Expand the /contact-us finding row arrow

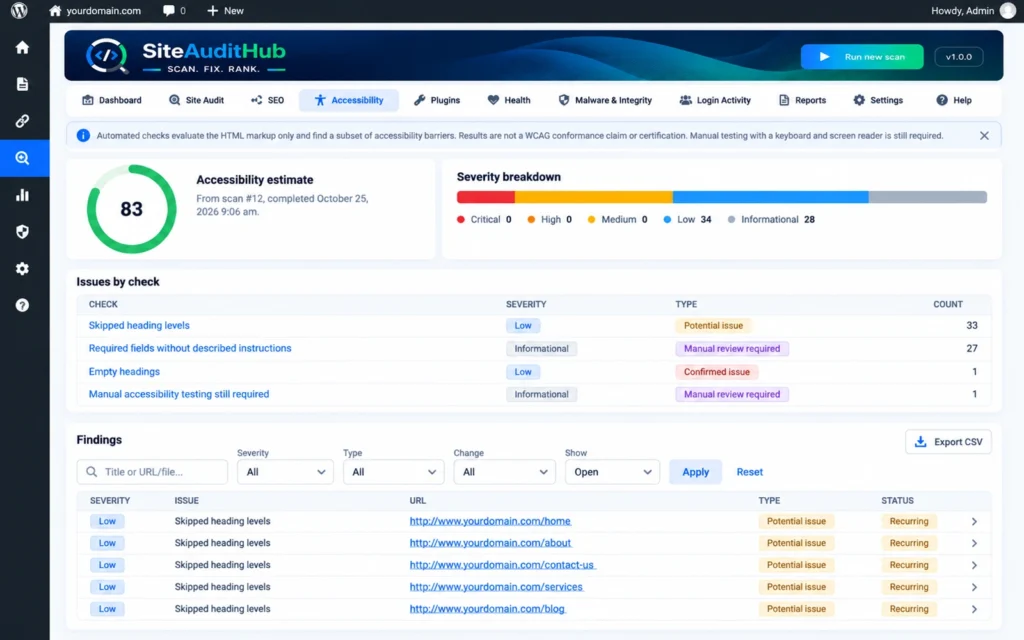tap(974, 566)
